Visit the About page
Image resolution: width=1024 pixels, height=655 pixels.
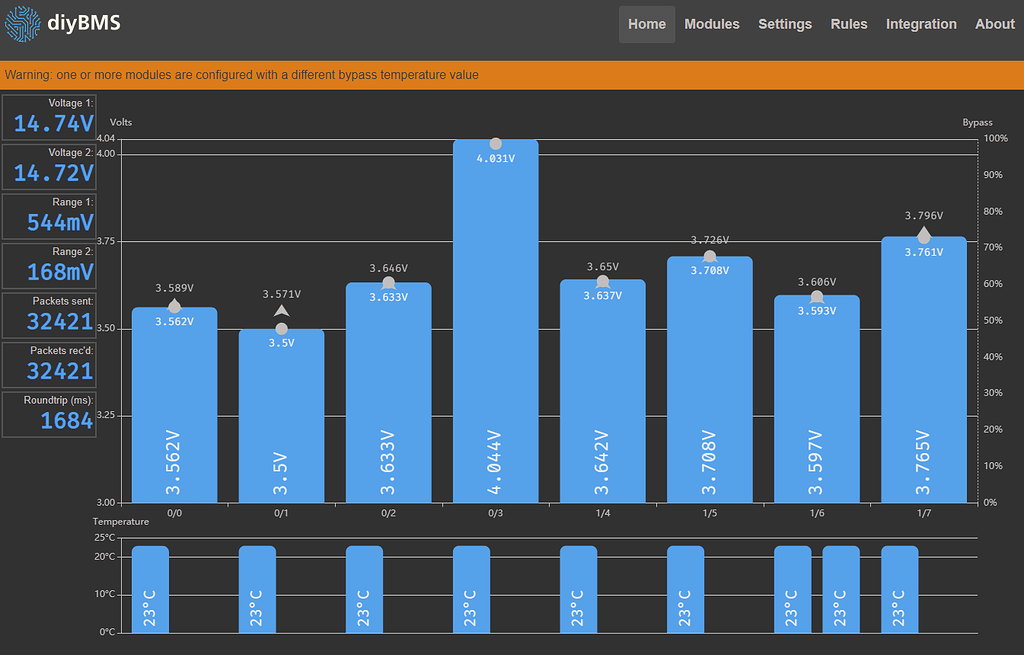point(994,24)
